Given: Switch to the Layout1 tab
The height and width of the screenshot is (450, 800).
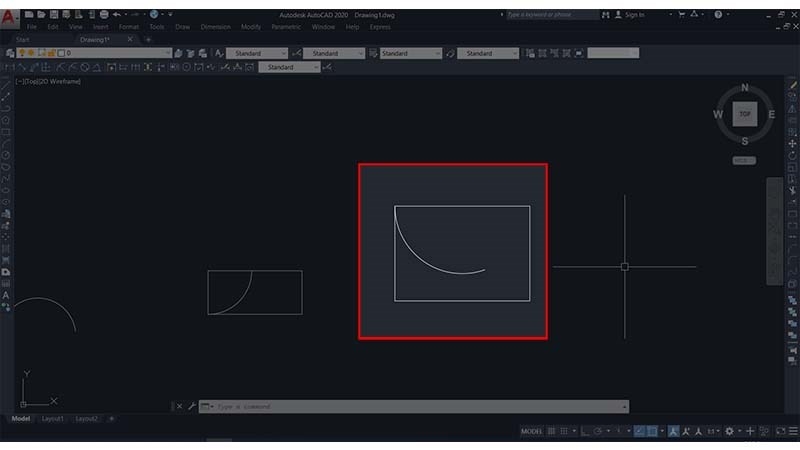Looking at the screenshot, I should pos(53,419).
